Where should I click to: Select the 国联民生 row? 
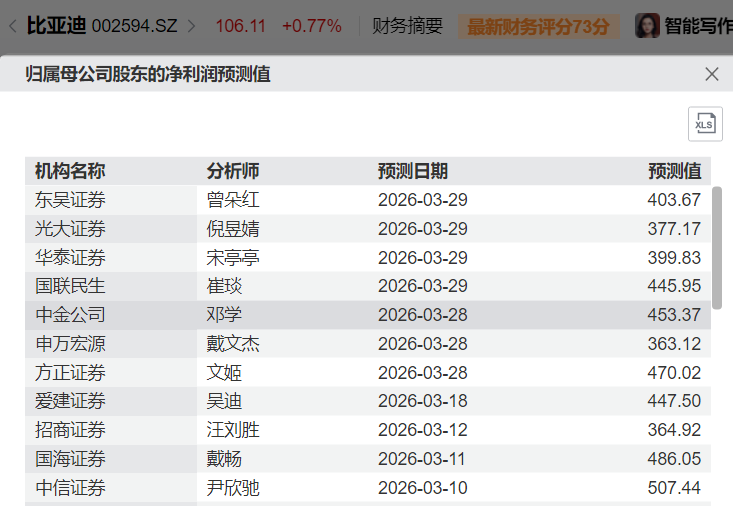368,286
